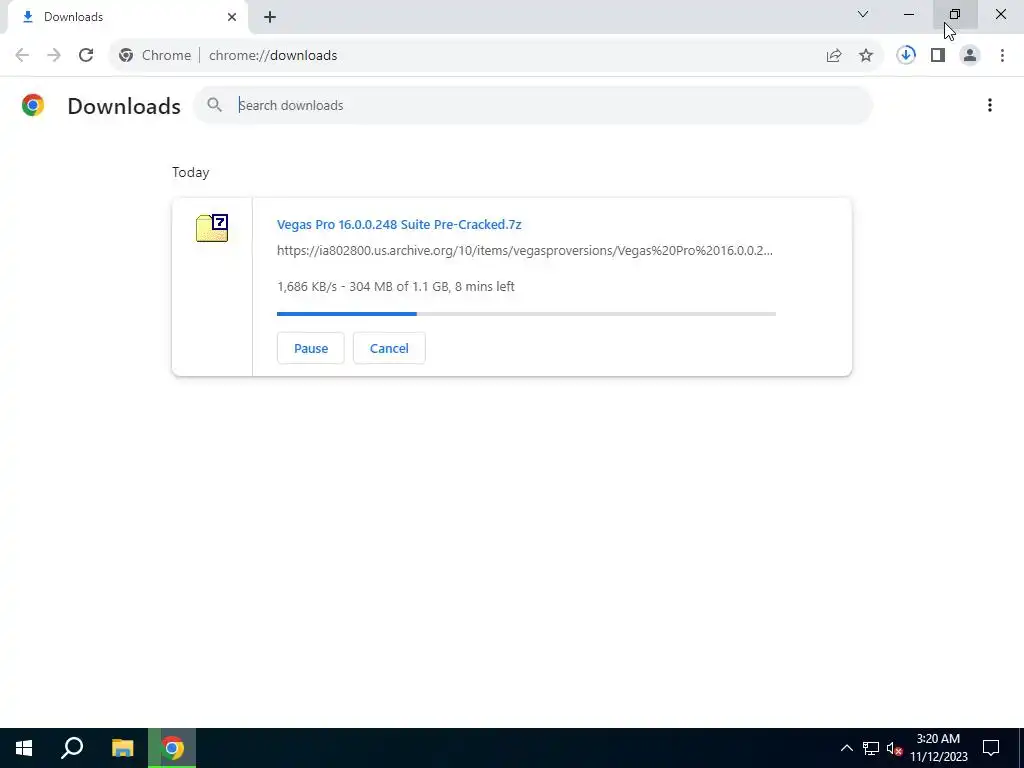1024x768 pixels.
Task: Open the Windows Start menu
Action: (24, 748)
